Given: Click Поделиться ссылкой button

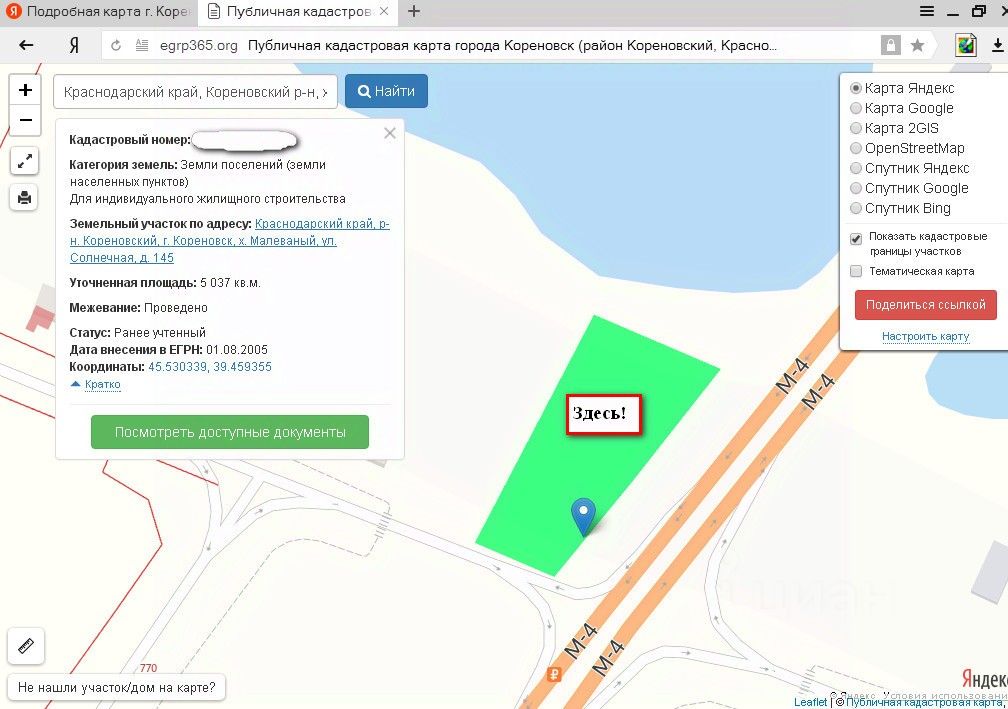Looking at the screenshot, I should [925, 305].
